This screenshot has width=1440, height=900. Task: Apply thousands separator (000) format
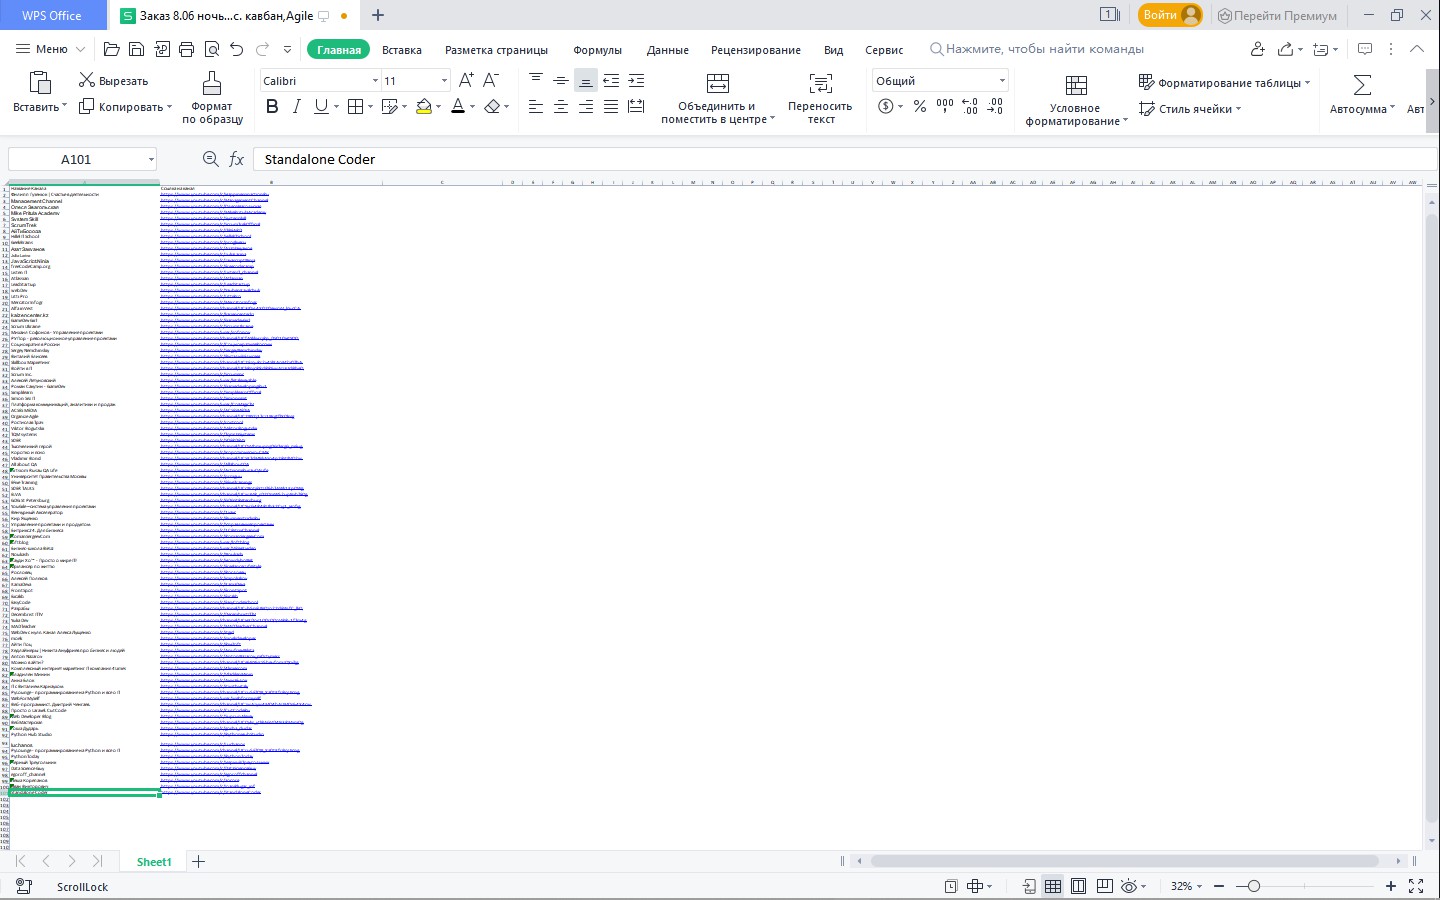[x=945, y=107]
